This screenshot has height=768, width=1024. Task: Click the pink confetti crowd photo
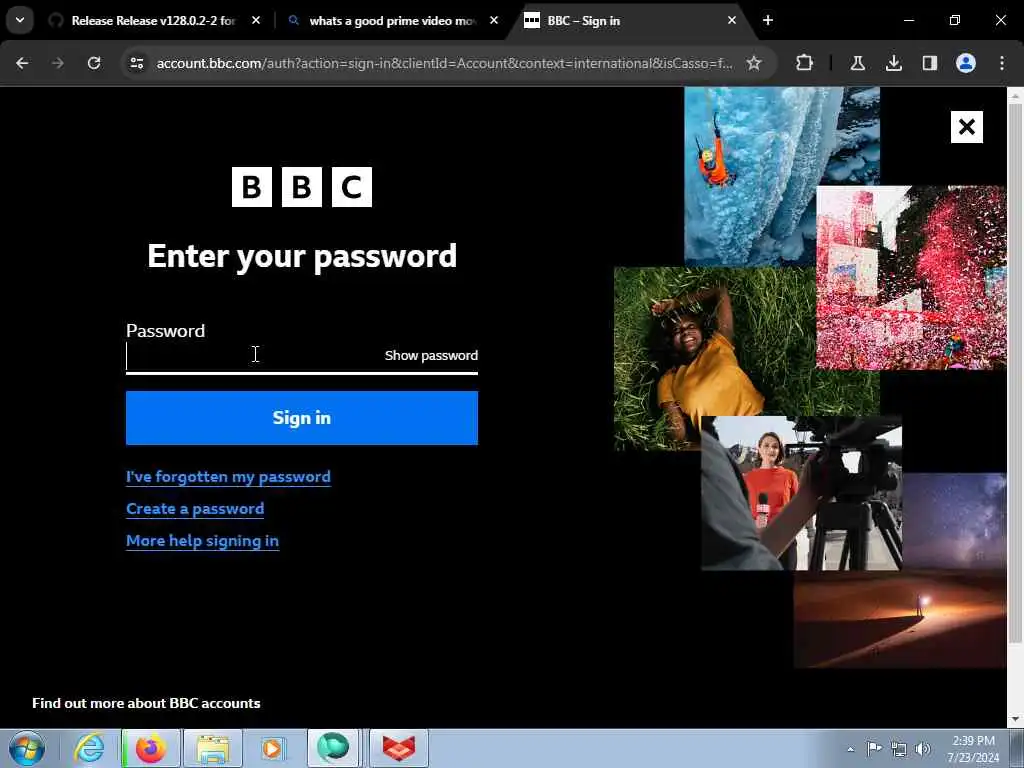coord(911,278)
